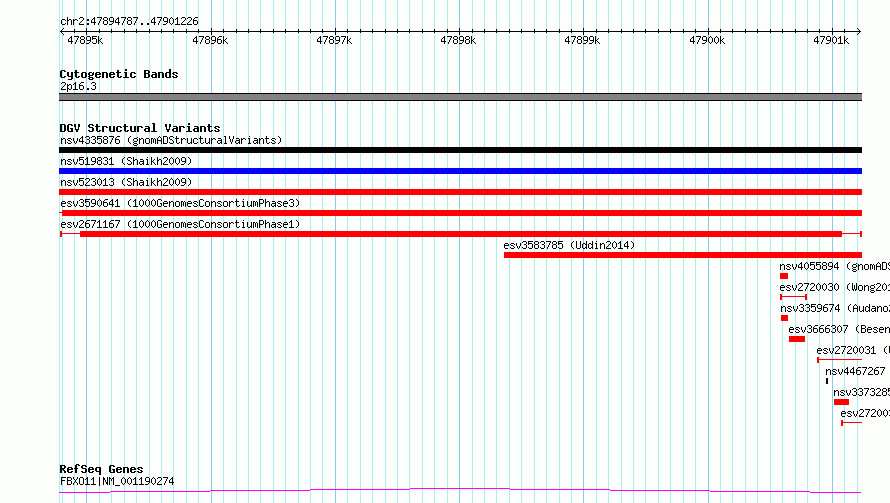The height and width of the screenshot is (503, 890).
Task: Click the red nsv523013 variant bar
Action: pyautogui.click(x=460, y=192)
